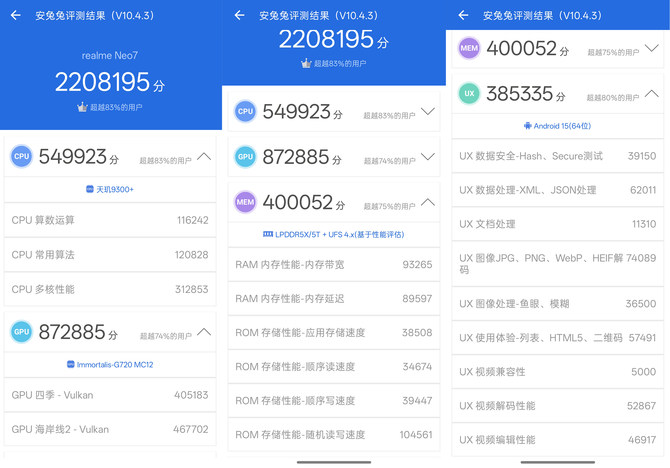The image size is (670, 468).
Task: Collapse the GPU section in the left screenshot
Action: pos(204,332)
